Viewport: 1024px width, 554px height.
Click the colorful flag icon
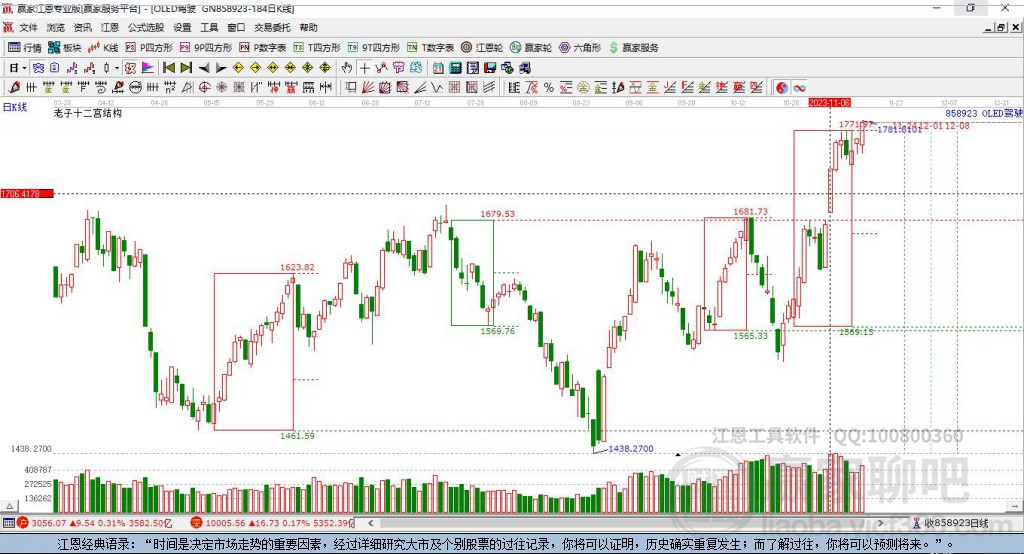click(148, 68)
